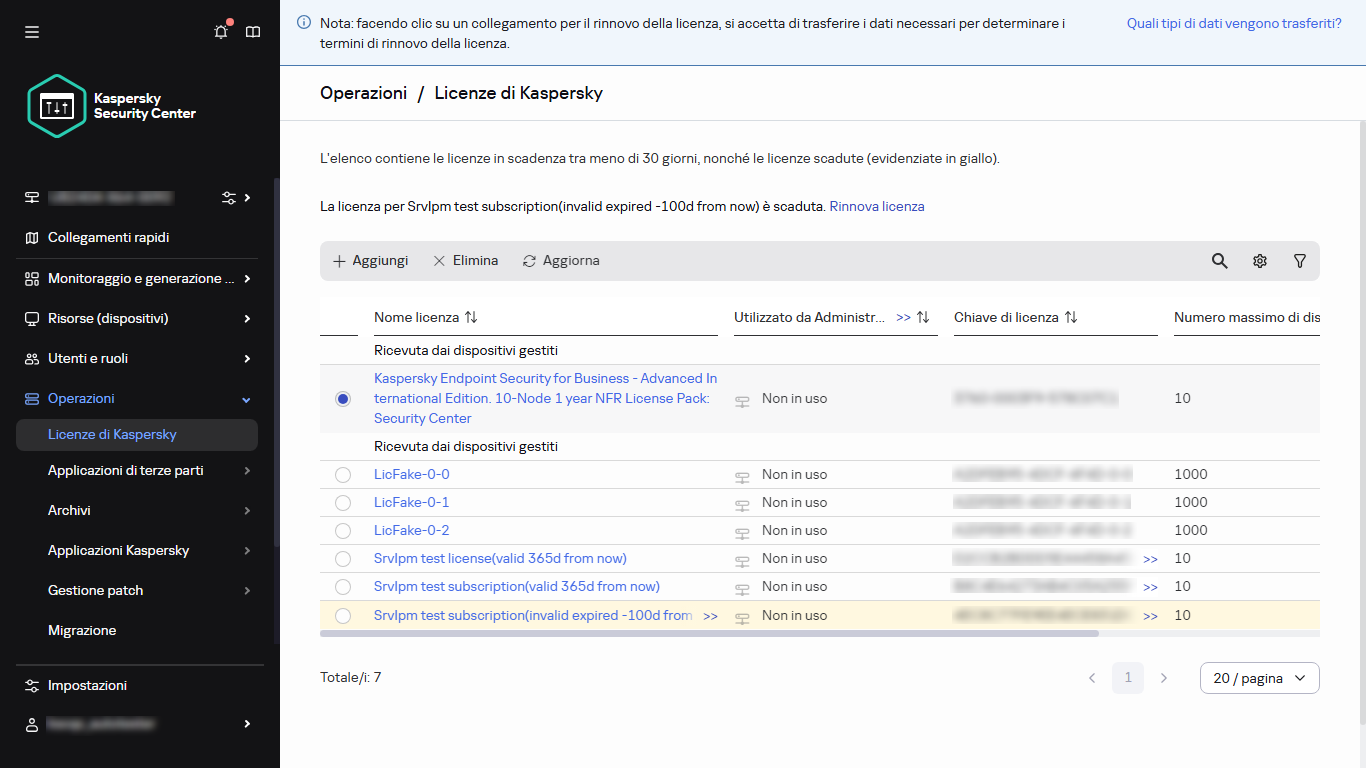
Task: Go to Migrazione in the sidebar
Action: click(x=82, y=630)
